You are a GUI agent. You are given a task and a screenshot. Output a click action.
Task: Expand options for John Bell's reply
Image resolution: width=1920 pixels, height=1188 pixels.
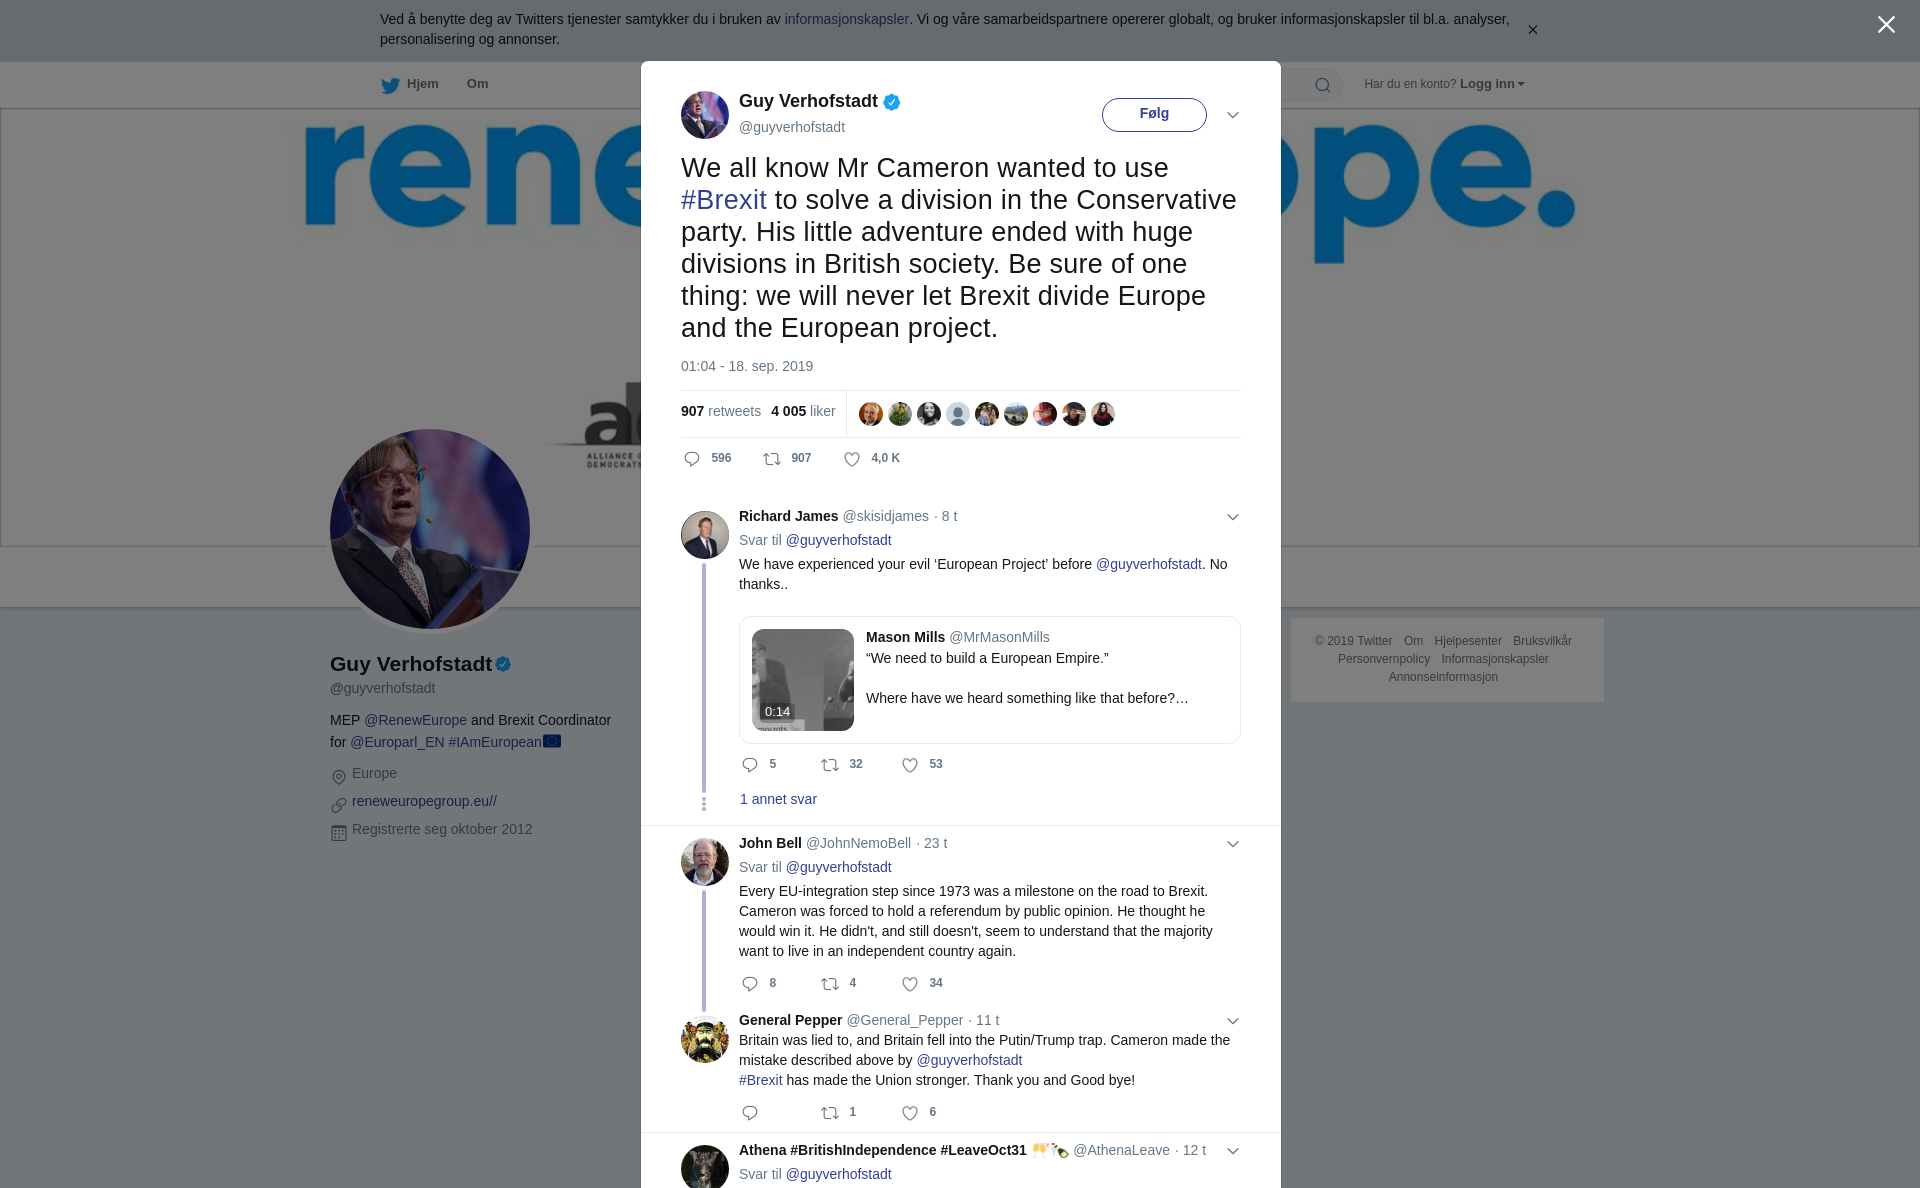tap(1233, 844)
